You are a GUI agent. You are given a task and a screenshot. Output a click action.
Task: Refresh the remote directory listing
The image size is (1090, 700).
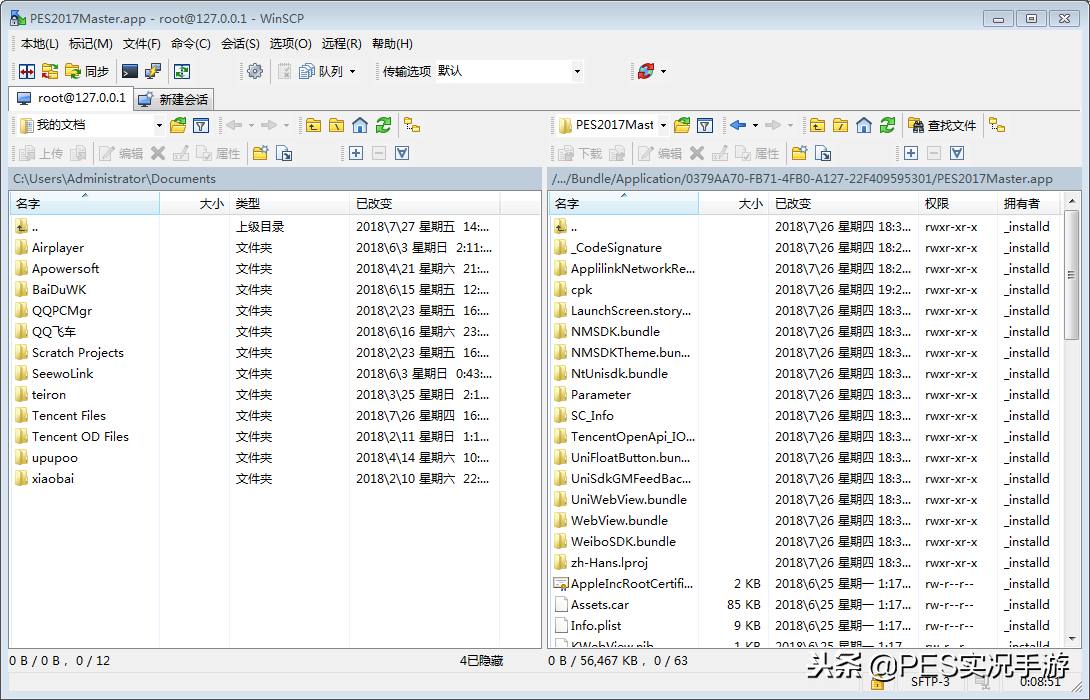tap(886, 125)
